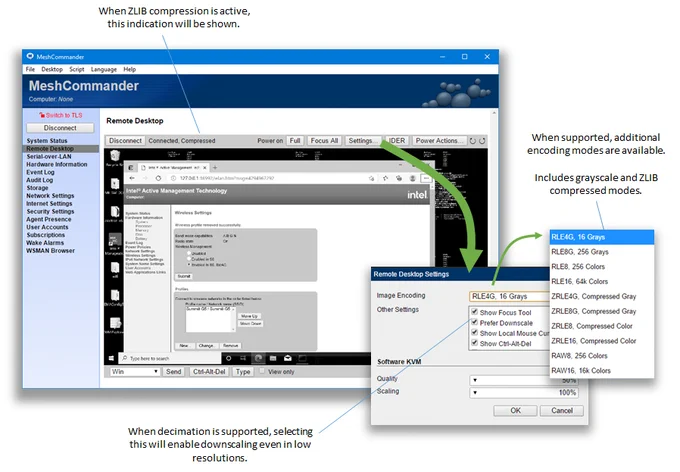Toggle Prefer Downscale checkbox
The image size is (680, 472).
pos(474,322)
